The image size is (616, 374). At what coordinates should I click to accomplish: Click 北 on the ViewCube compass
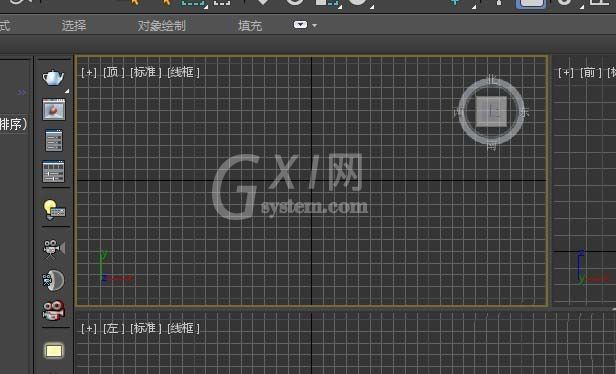pyautogui.click(x=492, y=79)
